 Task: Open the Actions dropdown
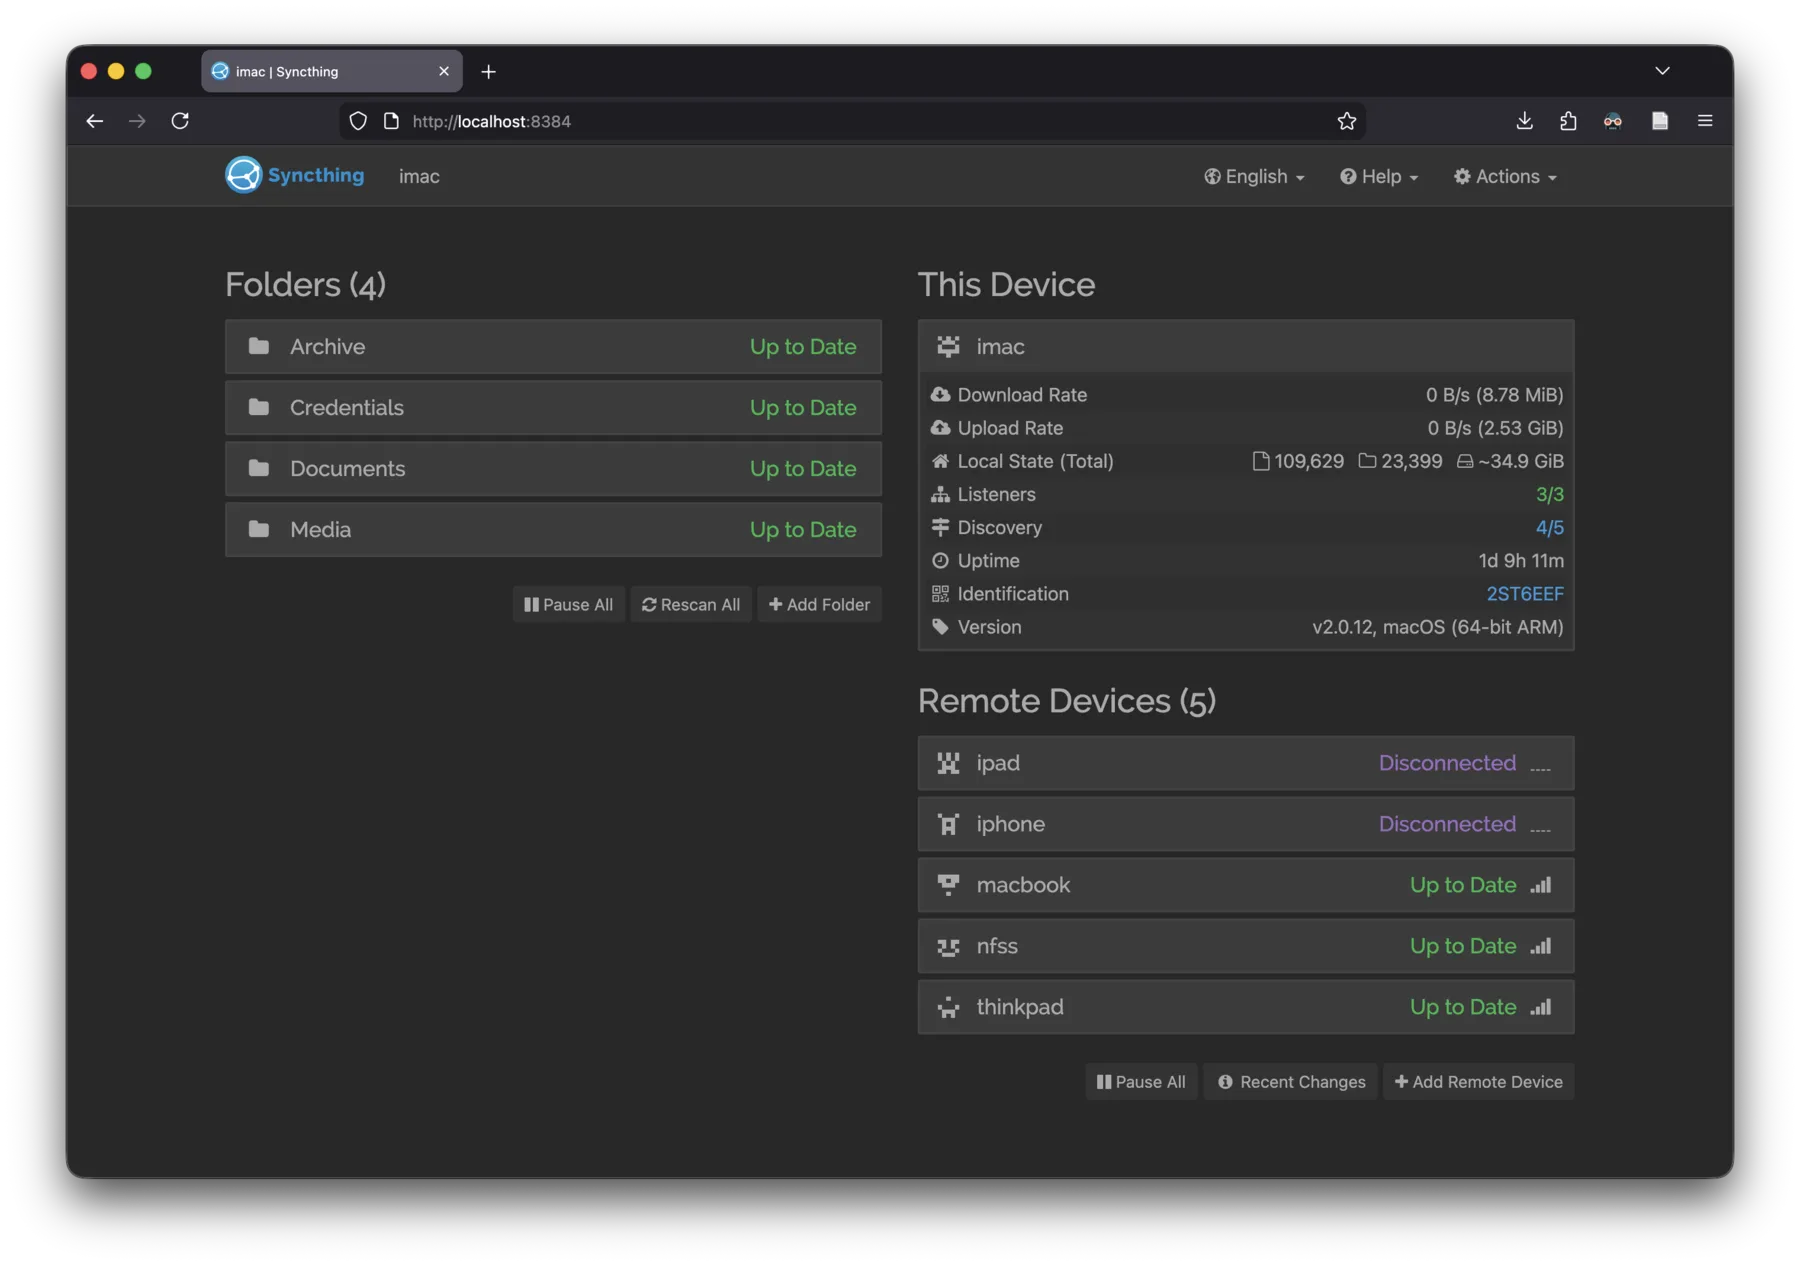(x=1504, y=176)
